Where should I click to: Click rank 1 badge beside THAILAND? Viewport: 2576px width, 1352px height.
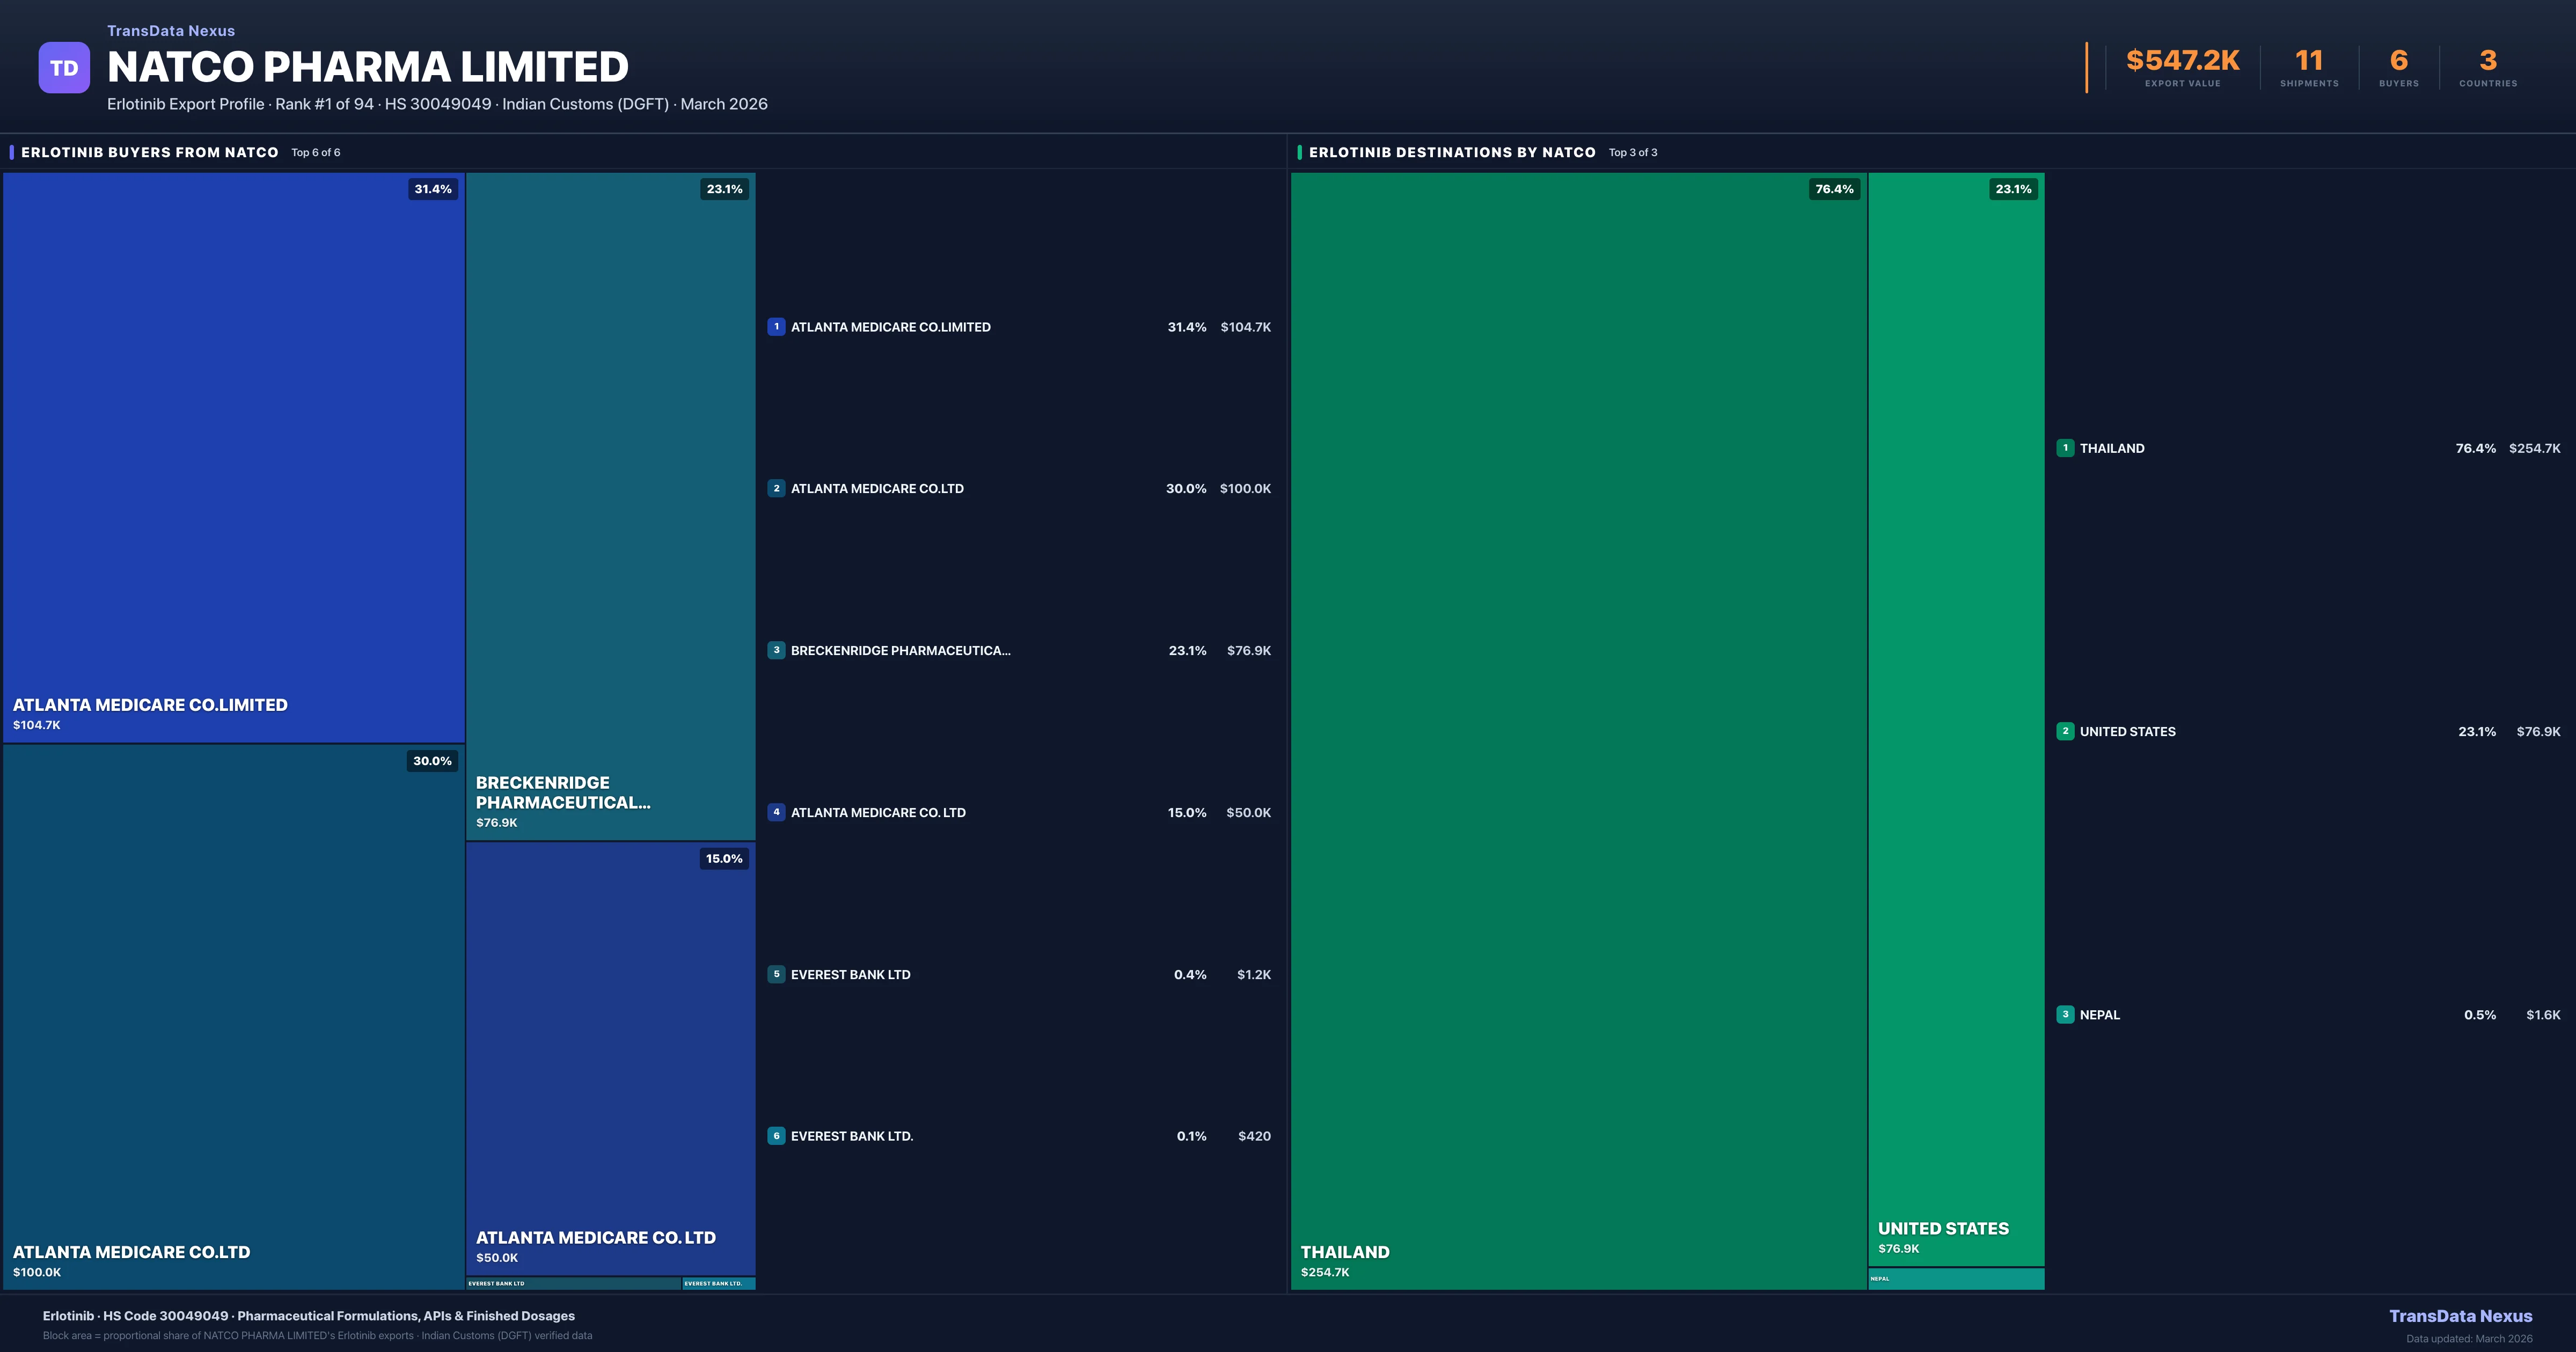(x=2065, y=448)
